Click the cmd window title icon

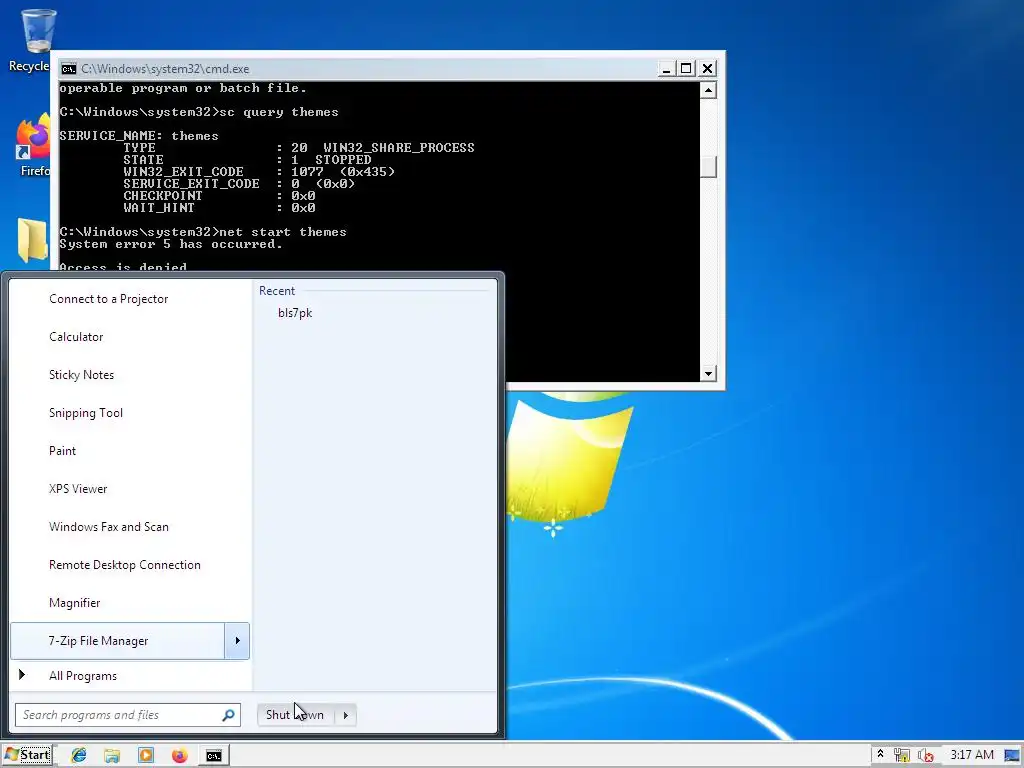69,69
